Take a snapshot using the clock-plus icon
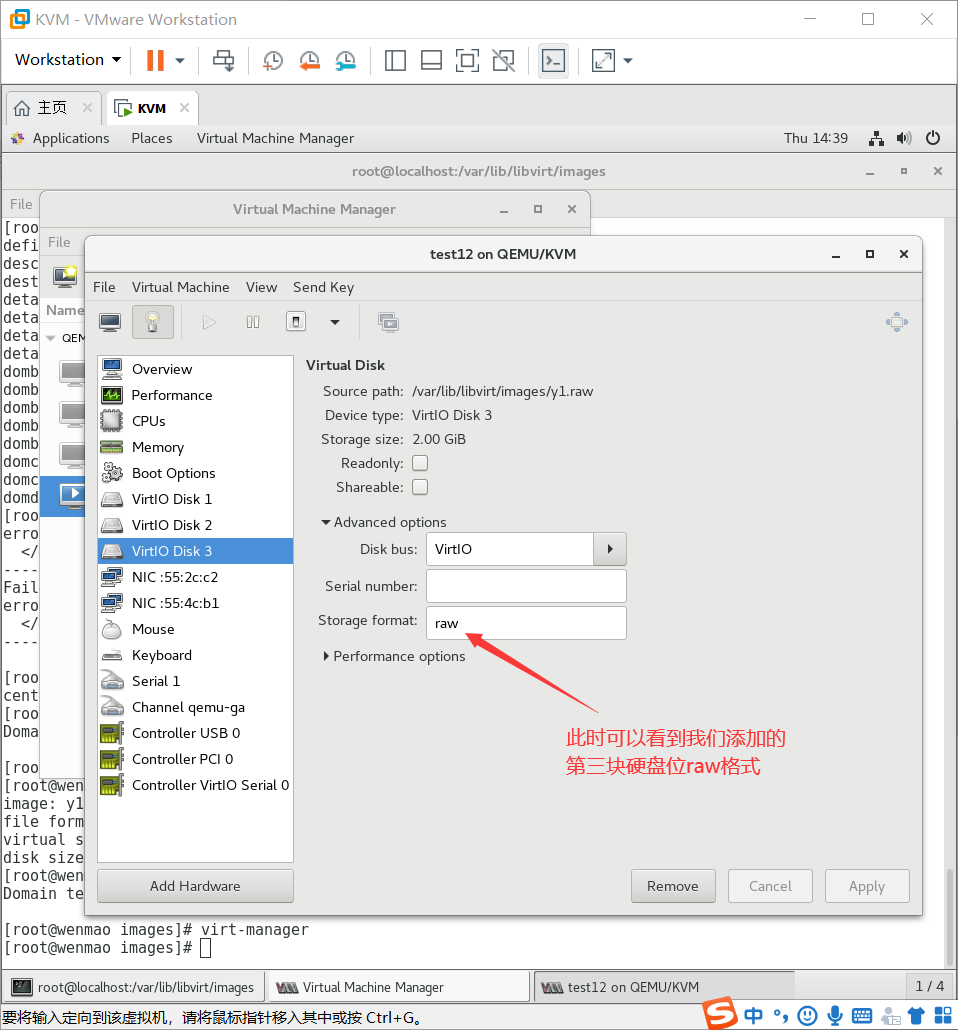 point(273,60)
